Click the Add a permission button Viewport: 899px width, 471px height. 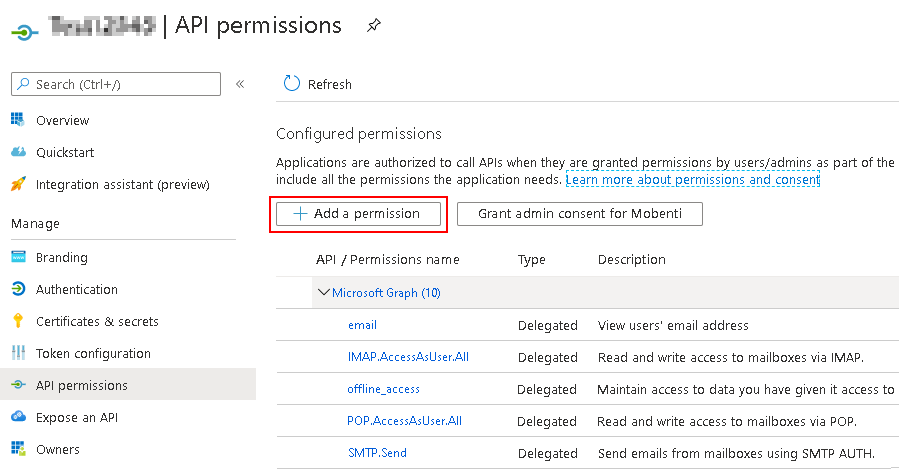(358, 213)
